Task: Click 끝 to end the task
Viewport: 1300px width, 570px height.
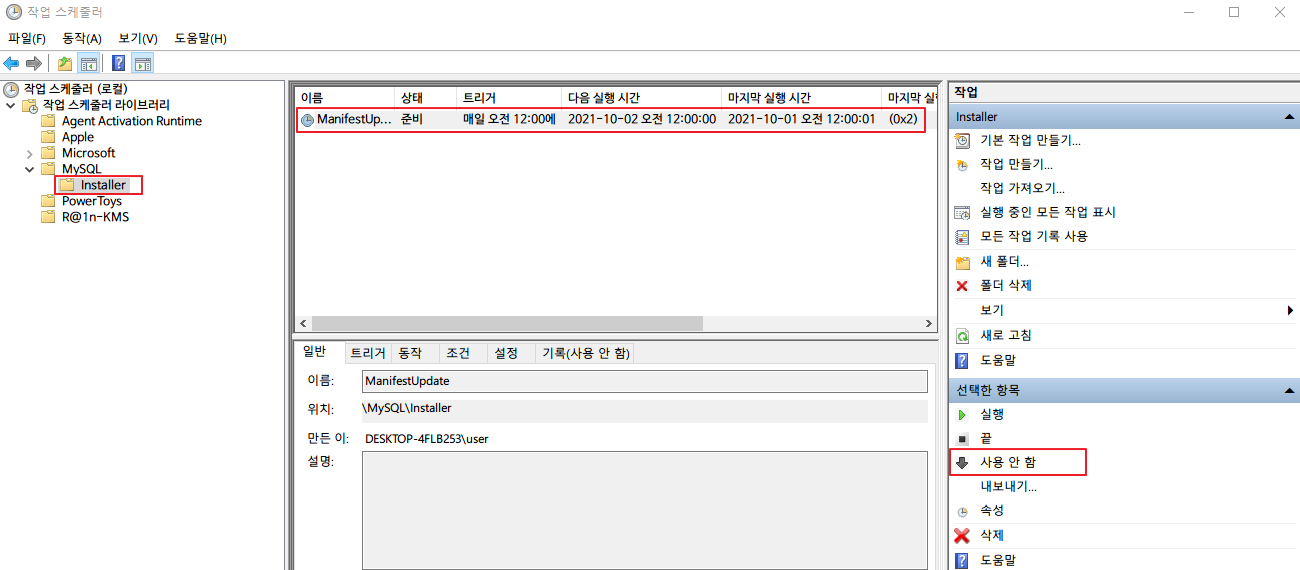Action: pos(986,438)
